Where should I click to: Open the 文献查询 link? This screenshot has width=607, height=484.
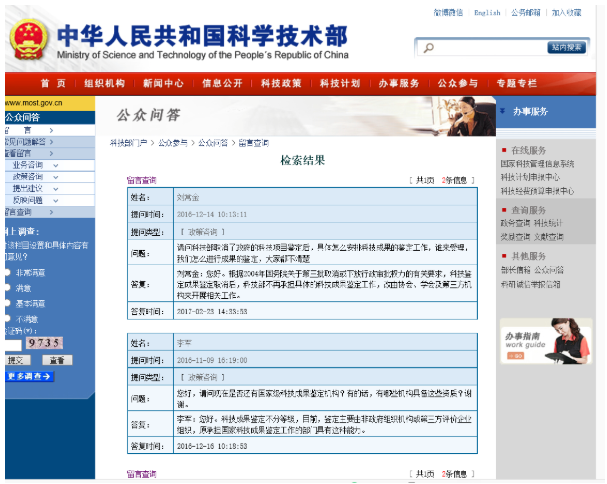[x=549, y=237]
